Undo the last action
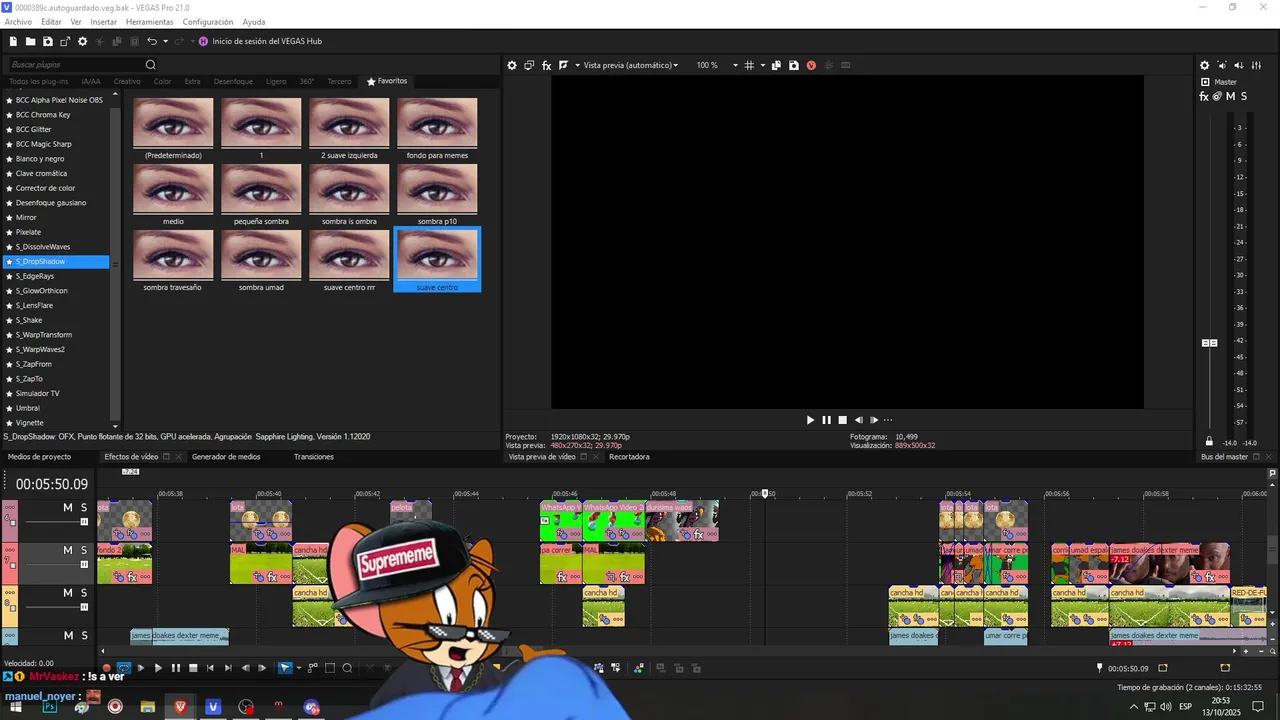This screenshot has height=720, width=1280. pos(152,41)
